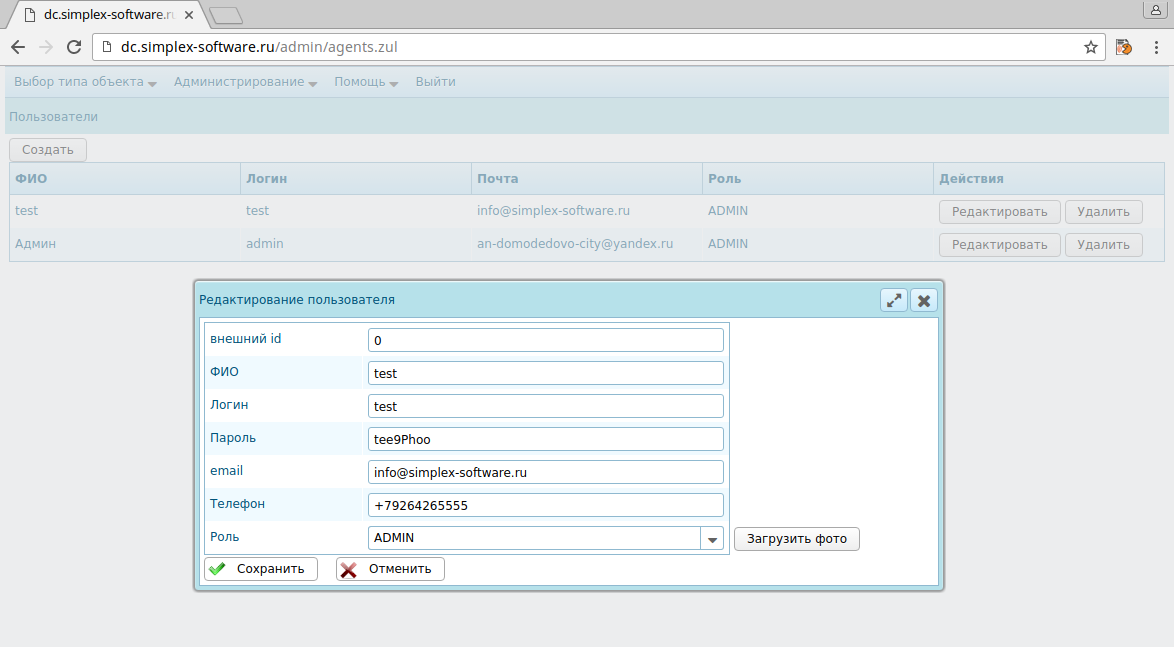
Task: Maximize the user editing dialog
Action: (x=893, y=300)
